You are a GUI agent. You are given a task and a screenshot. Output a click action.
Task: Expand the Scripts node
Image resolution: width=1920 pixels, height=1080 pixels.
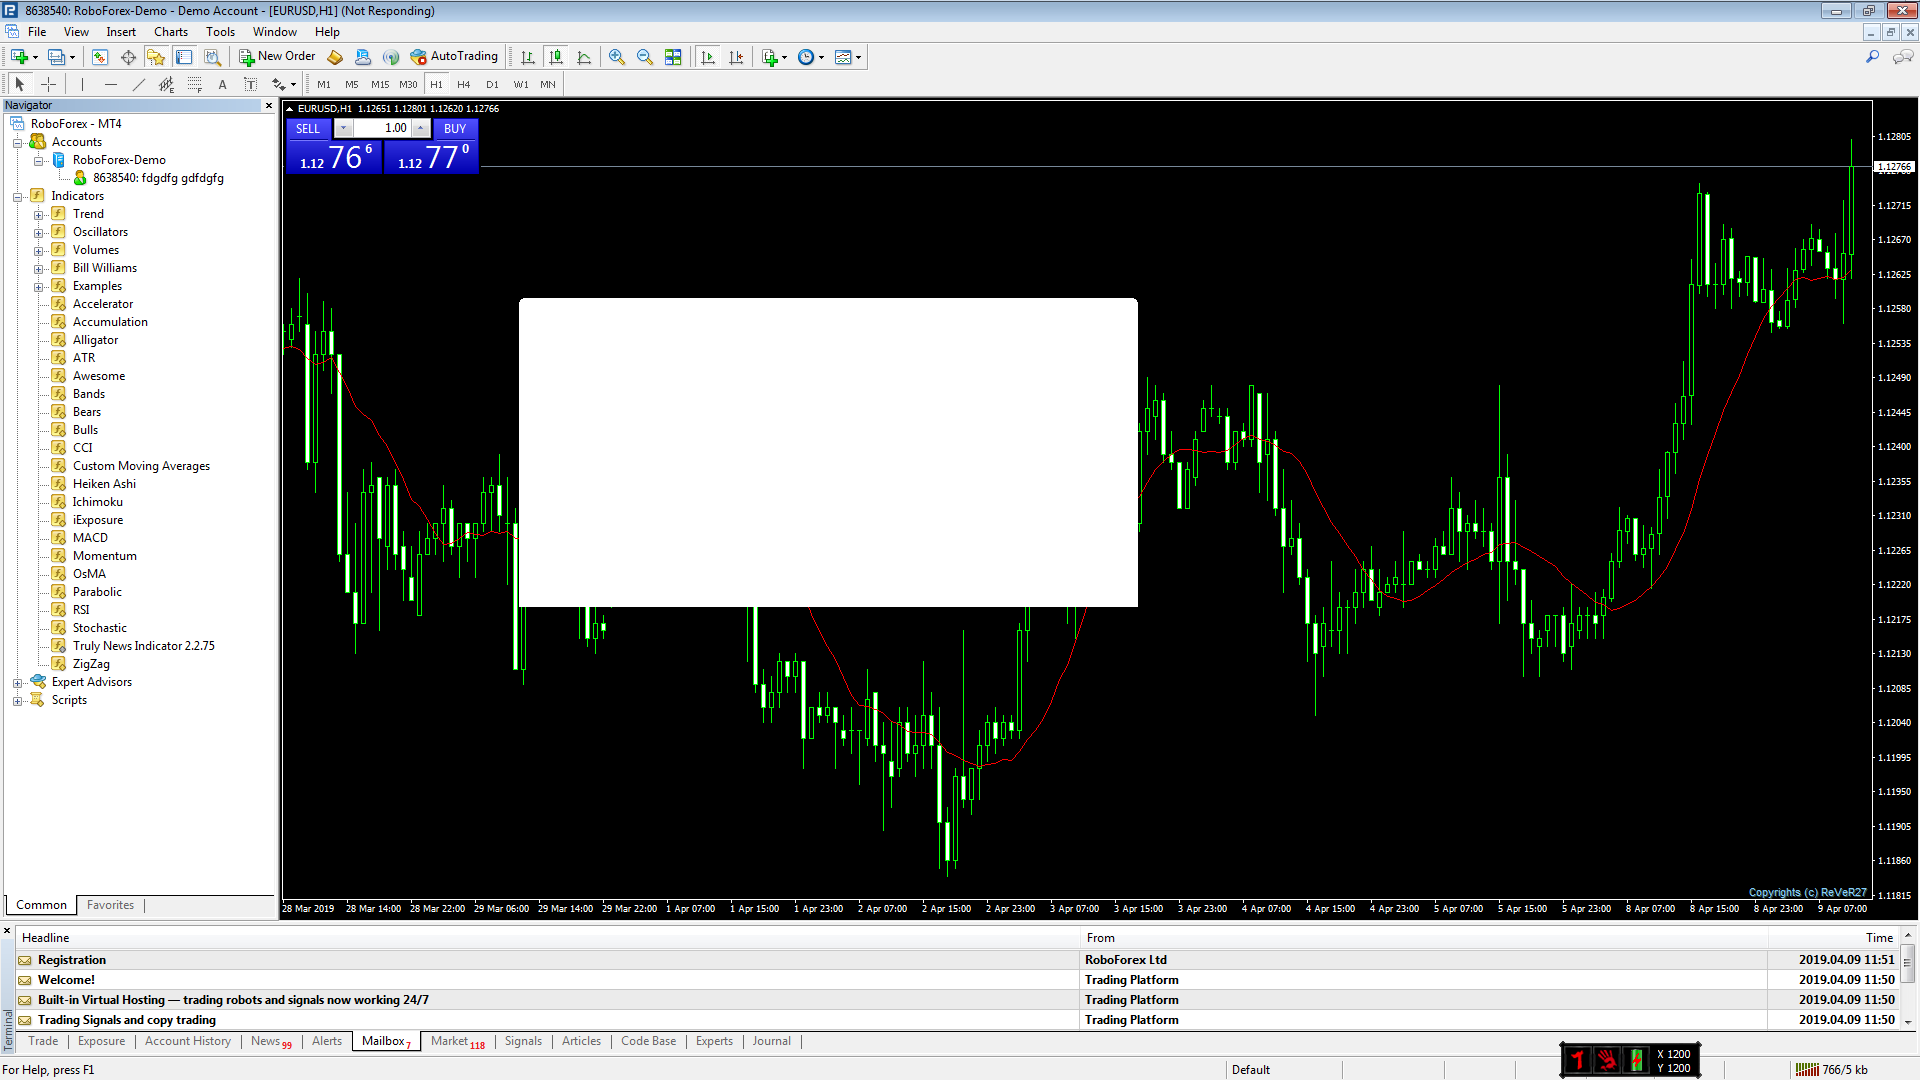(x=17, y=700)
